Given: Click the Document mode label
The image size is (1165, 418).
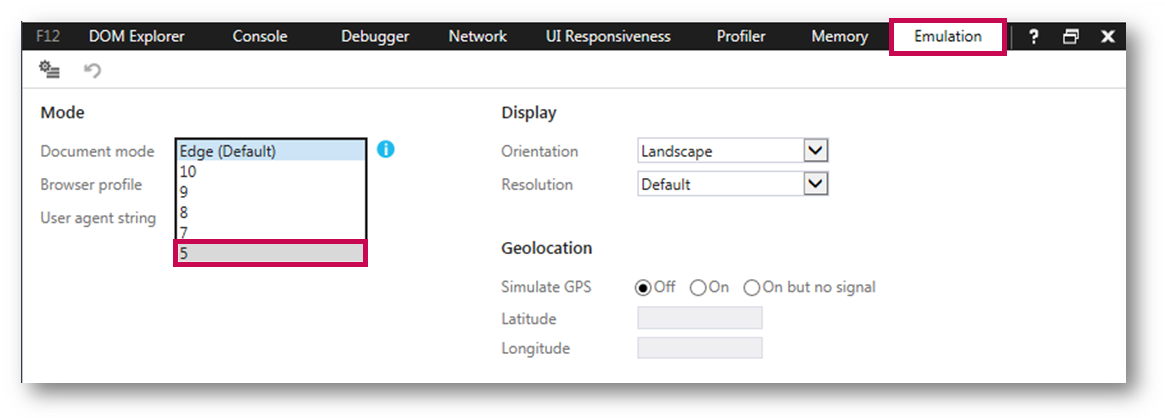Looking at the screenshot, I should [97, 151].
